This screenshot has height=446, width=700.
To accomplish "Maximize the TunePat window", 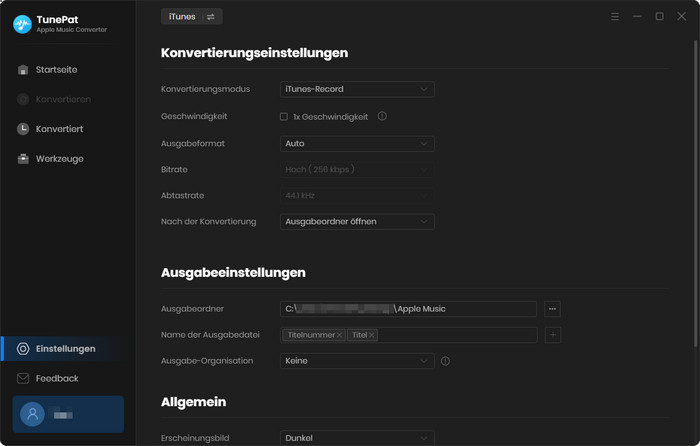I will (659, 17).
